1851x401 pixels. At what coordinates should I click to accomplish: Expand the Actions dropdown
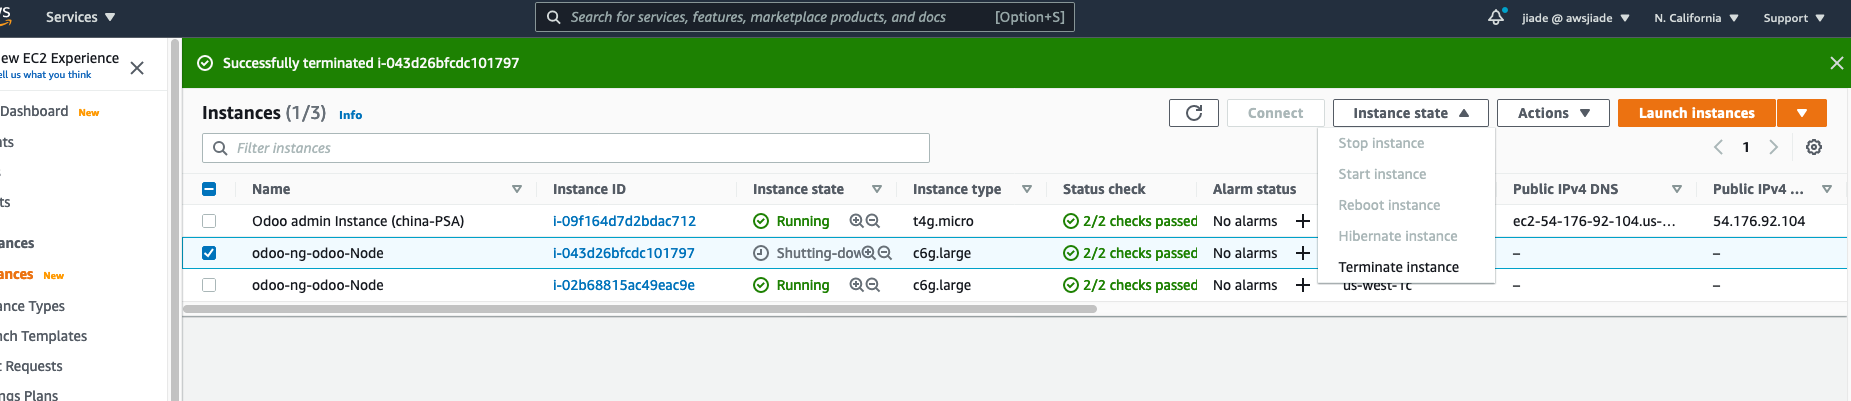coord(1552,113)
